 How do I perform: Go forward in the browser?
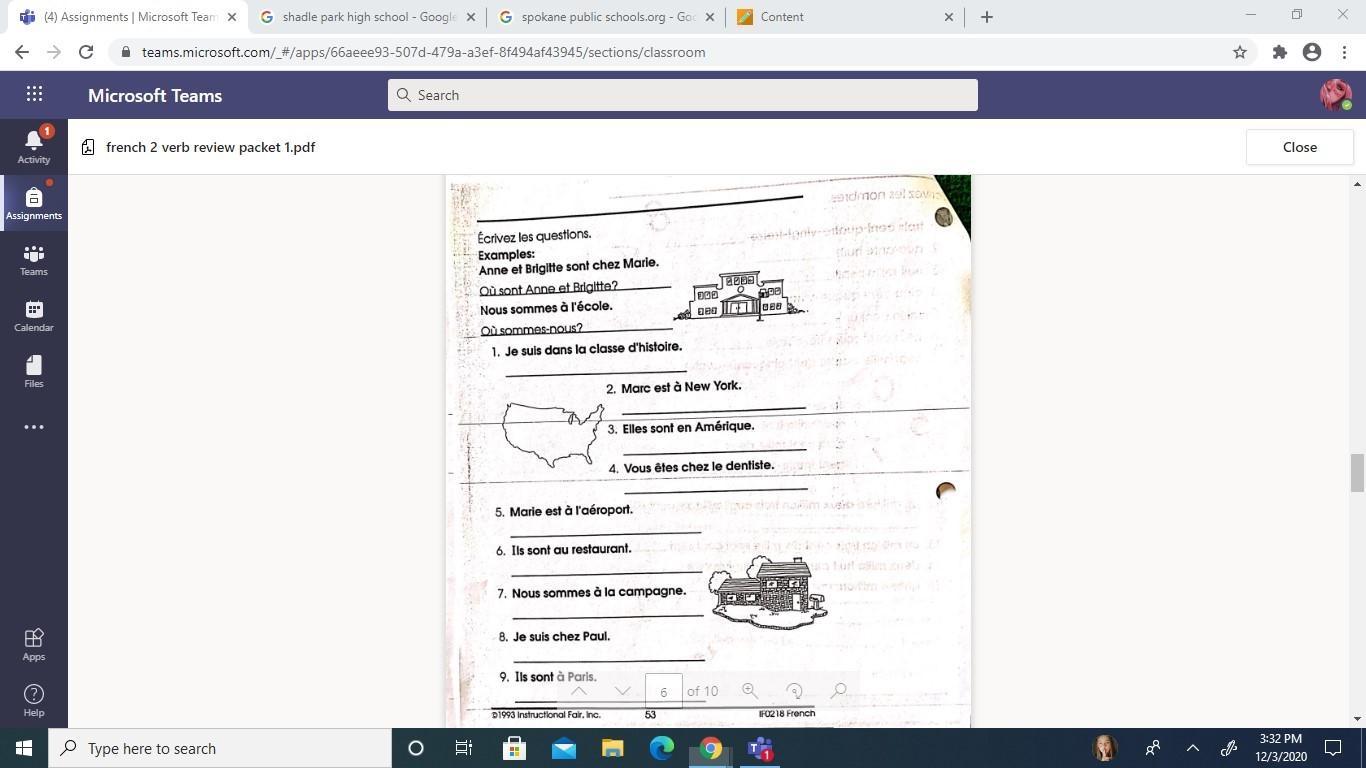point(54,52)
